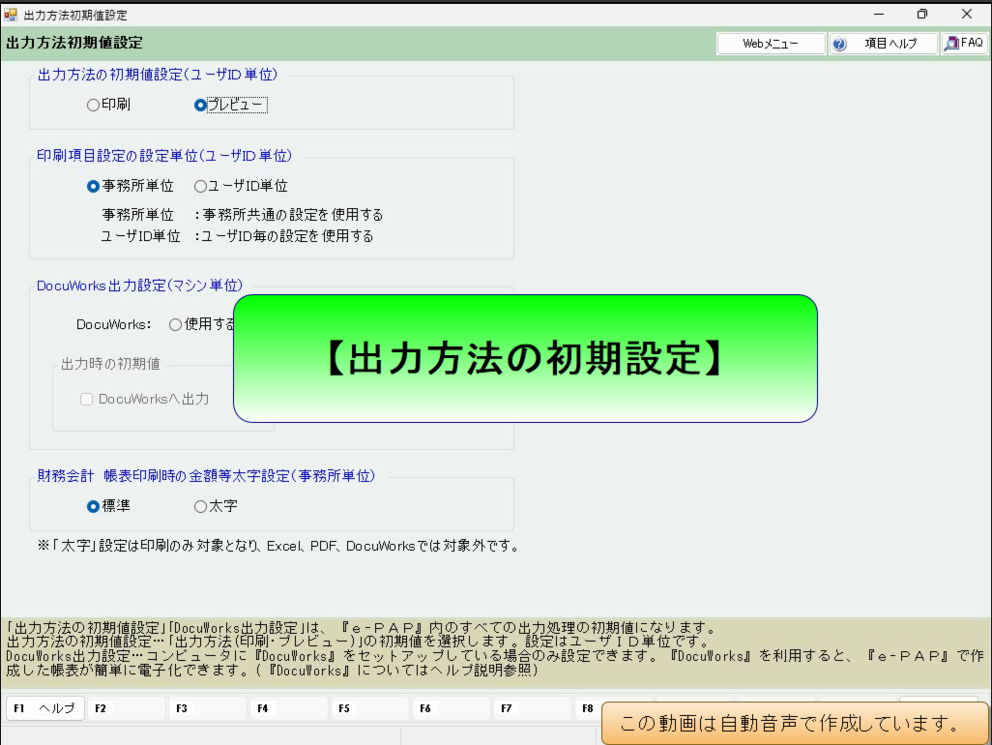Image resolution: width=992 pixels, height=745 pixels.
Task: Open the FAQ button
Action: coord(964,44)
